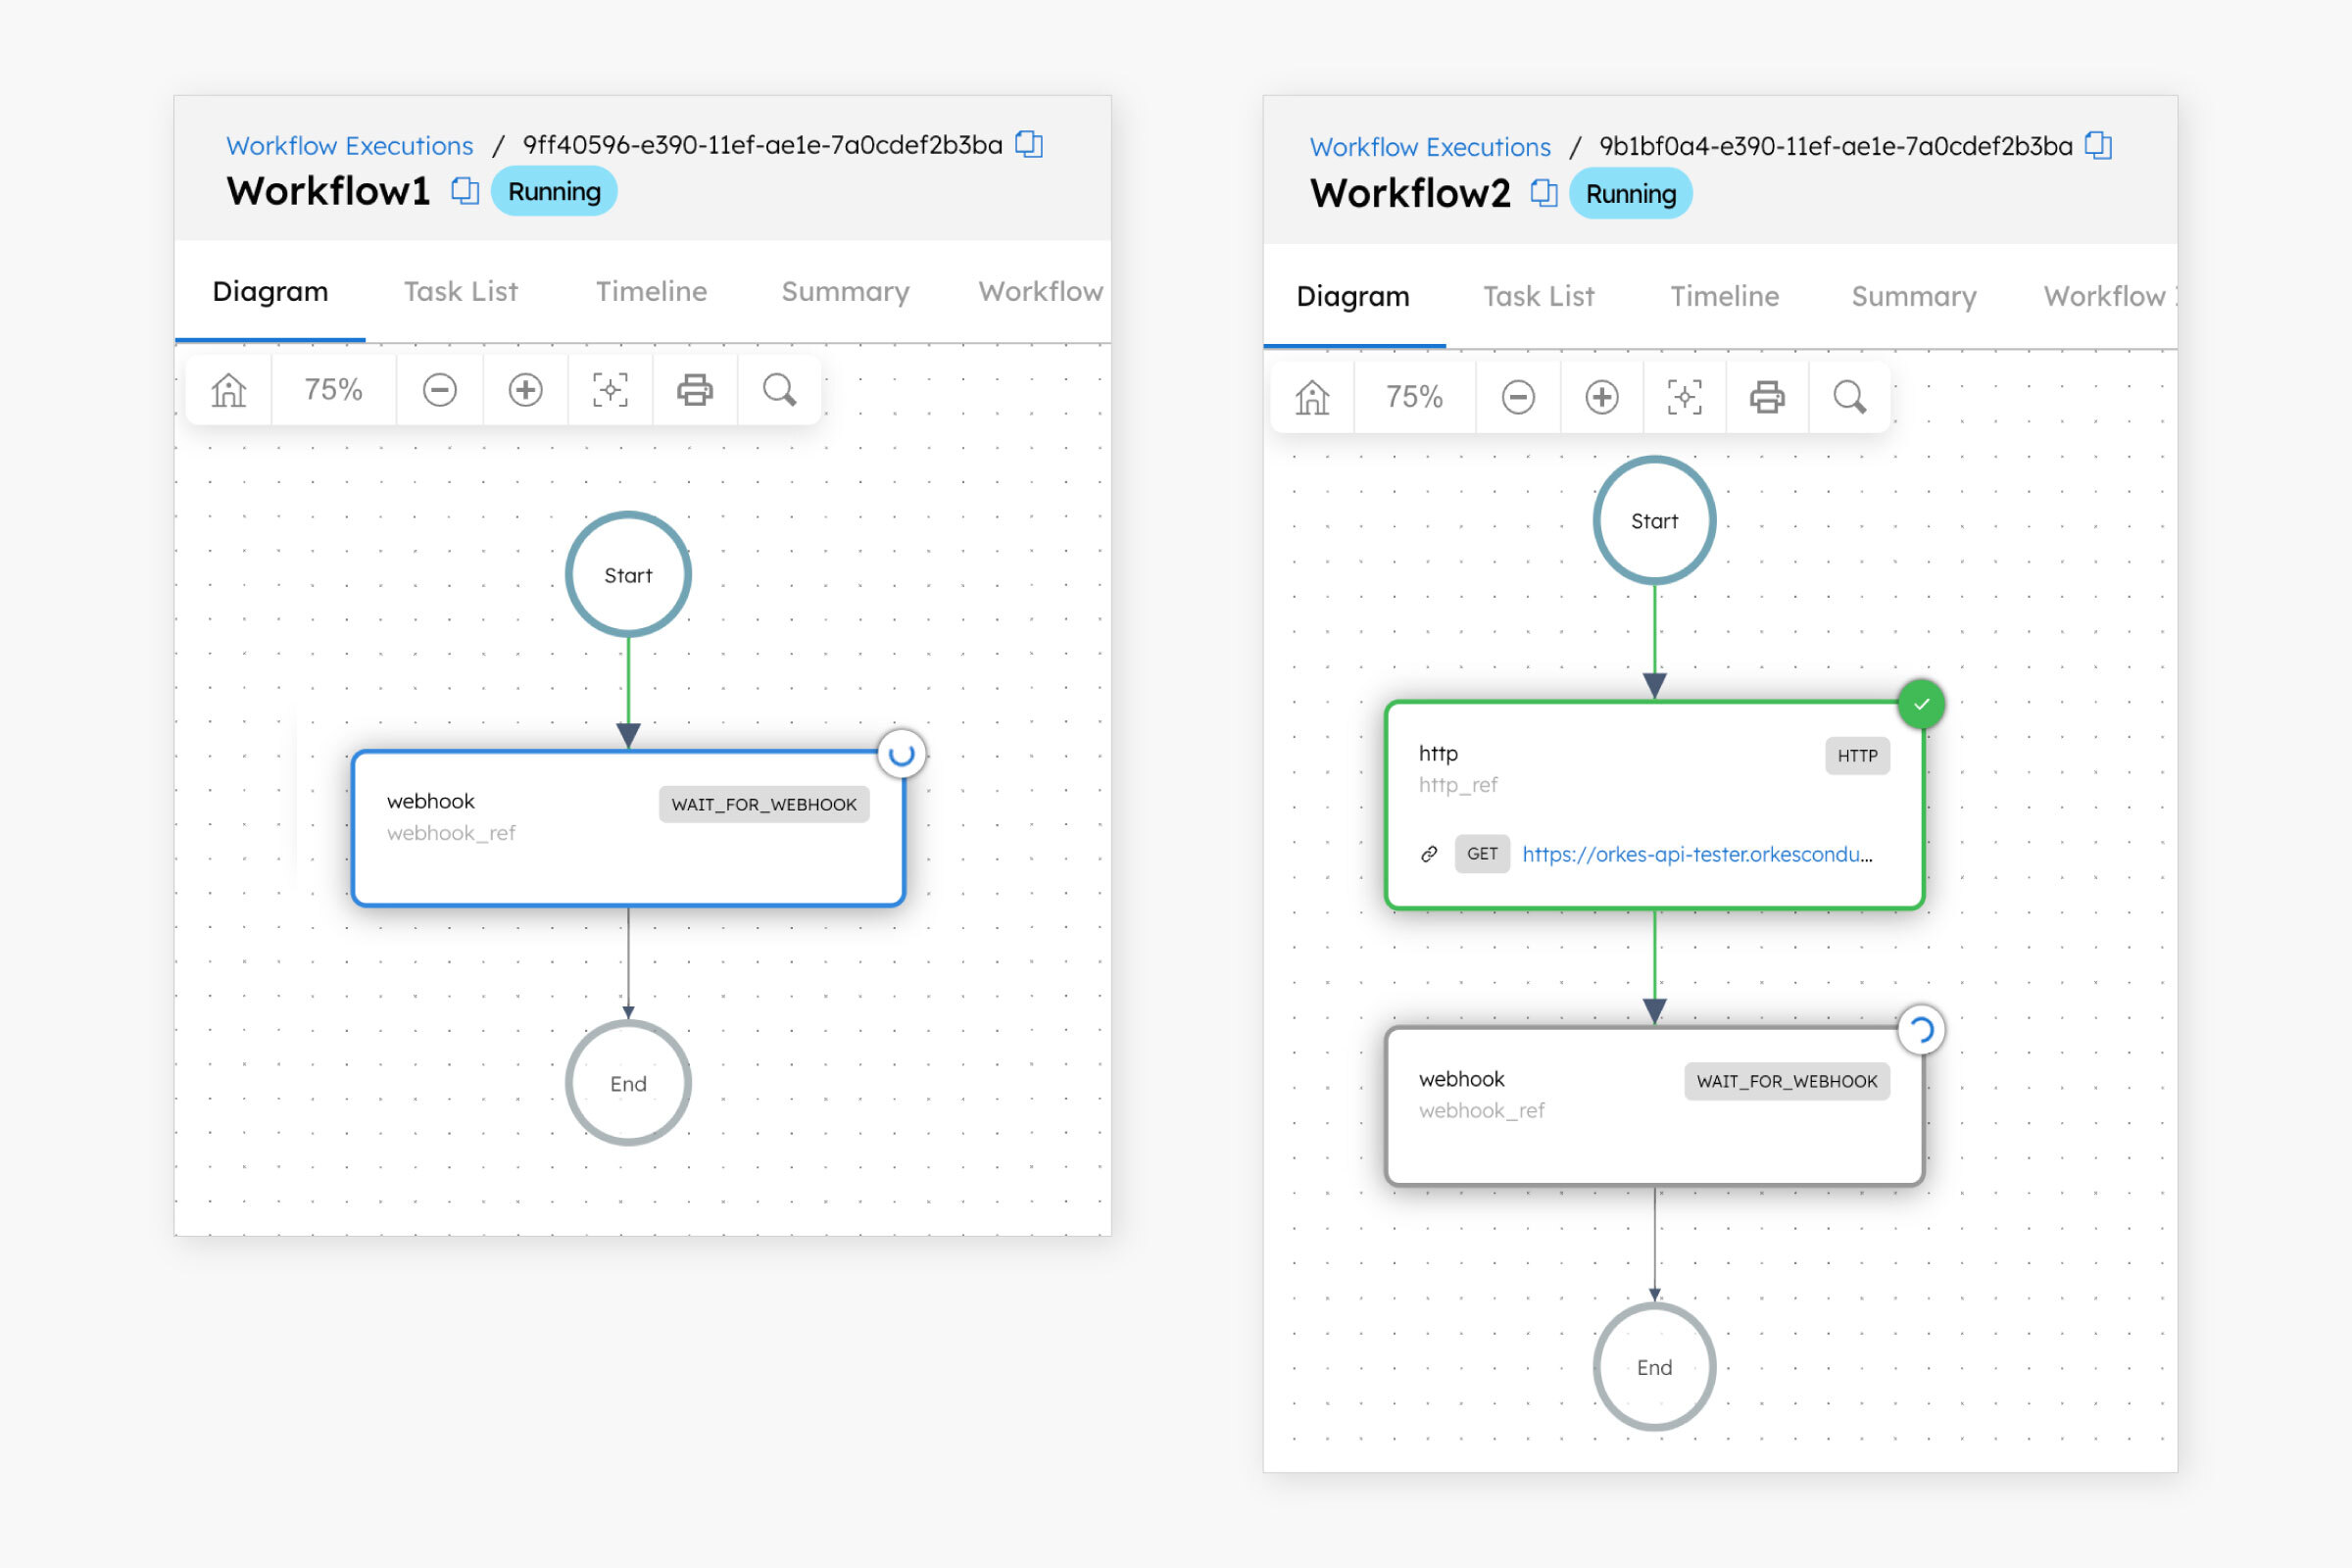Click spinner status icon on Workflow2 webhook
The height and width of the screenshot is (1568, 2352).
click(x=1921, y=1030)
